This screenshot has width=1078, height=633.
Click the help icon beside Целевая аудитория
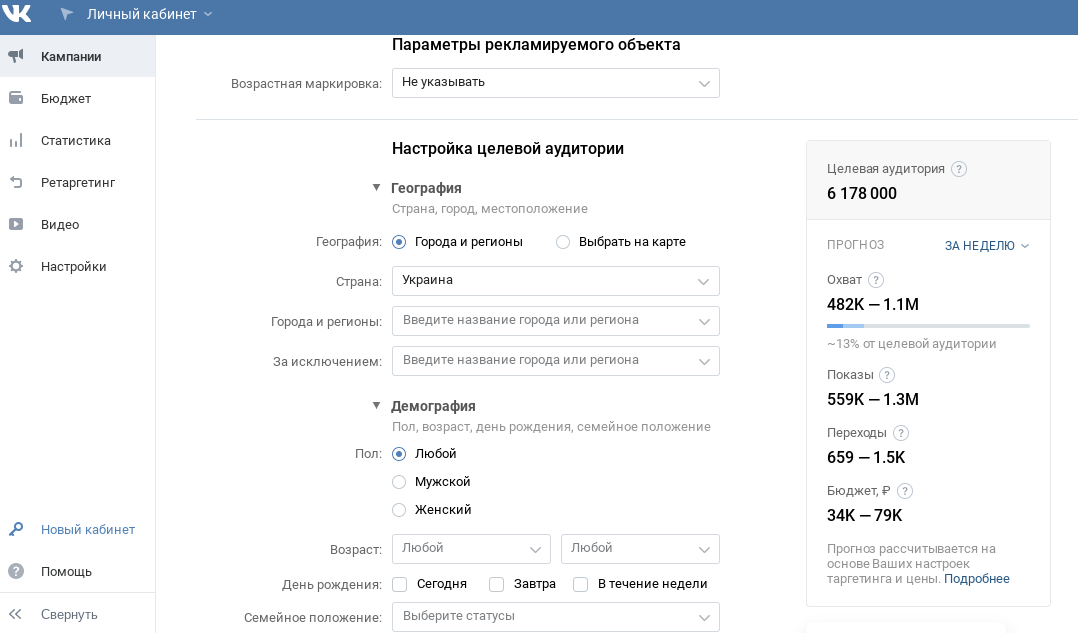pyautogui.click(x=959, y=170)
